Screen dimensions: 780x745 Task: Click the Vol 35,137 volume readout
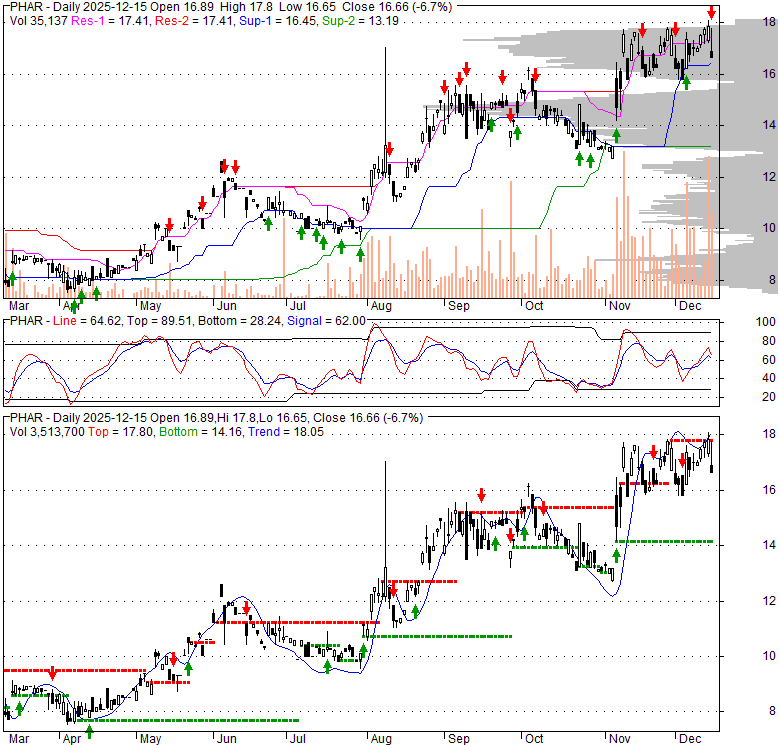[38, 20]
